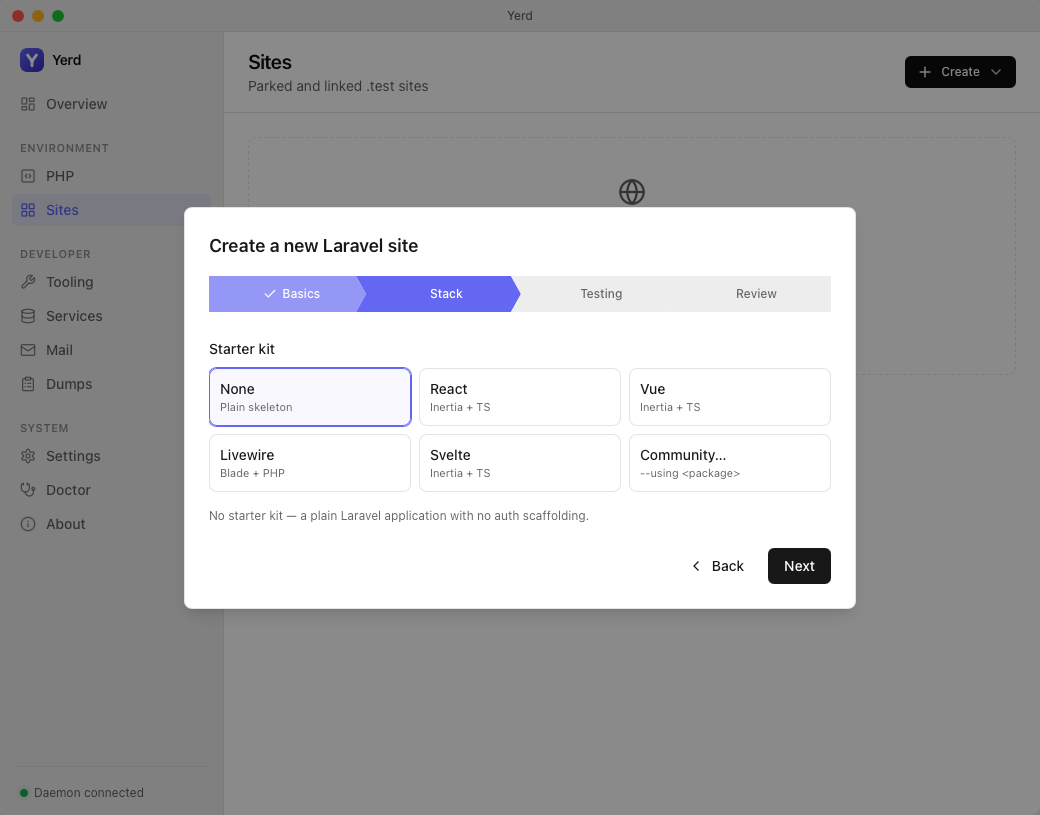Image resolution: width=1040 pixels, height=815 pixels.
Task: Click the Tooling wrench icon
Action: tap(28, 282)
